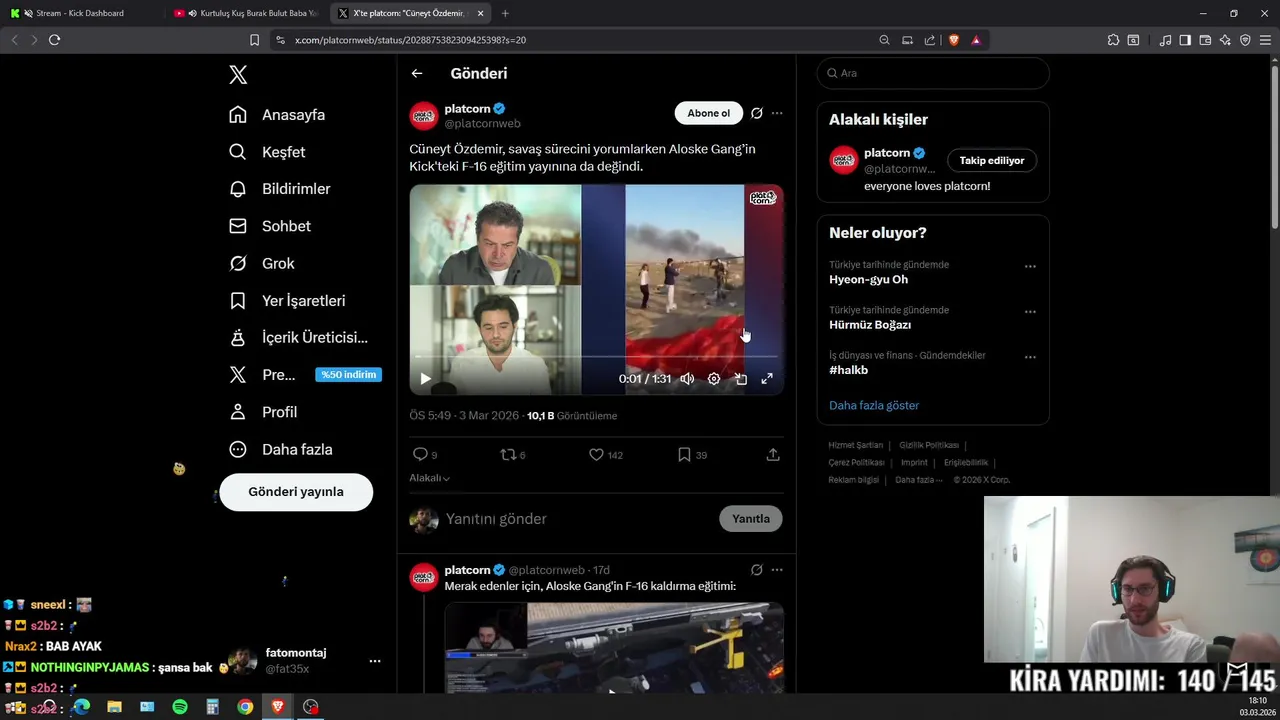Open options for Hyeon-gyu Oh trend
This screenshot has height=720, width=1280.
point(1030,267)
